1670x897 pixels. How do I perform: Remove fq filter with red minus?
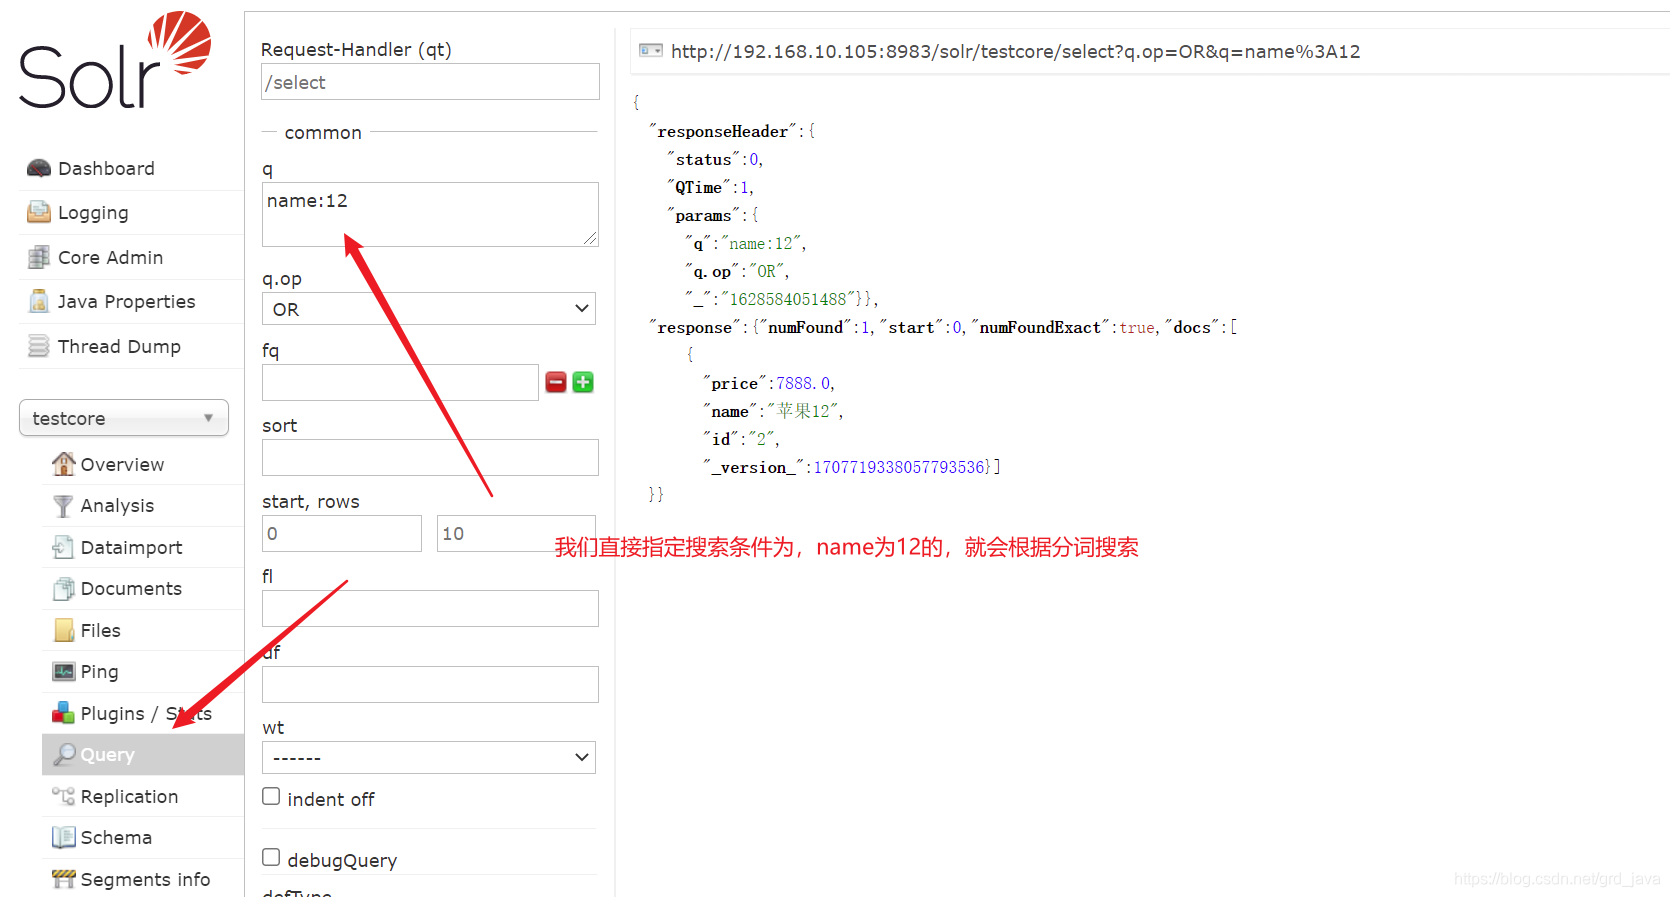coord(556,382)
